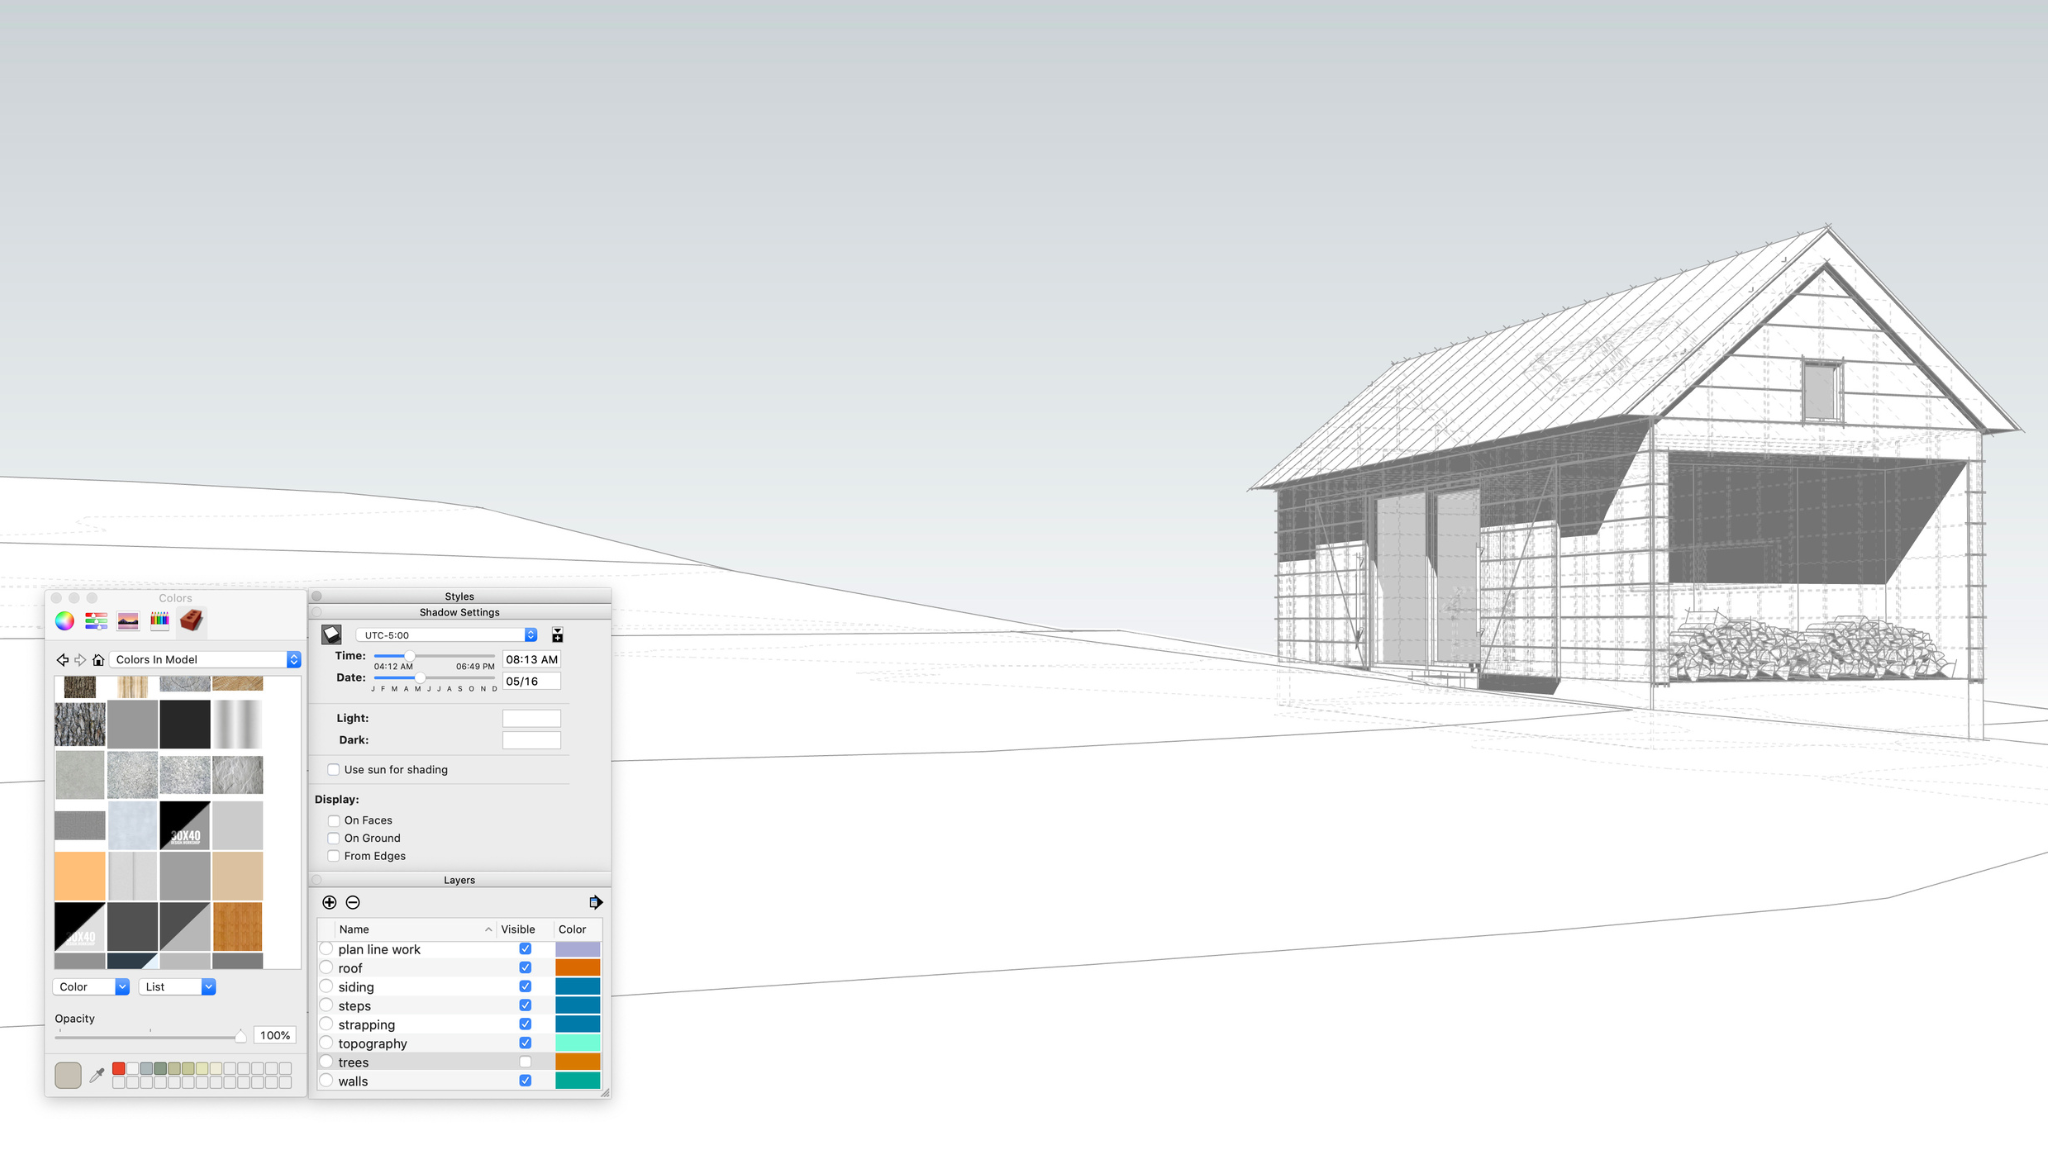This screenshot has height=1151, width=2048.
Task: Select the brick texture picker icon
Action: 191,620
